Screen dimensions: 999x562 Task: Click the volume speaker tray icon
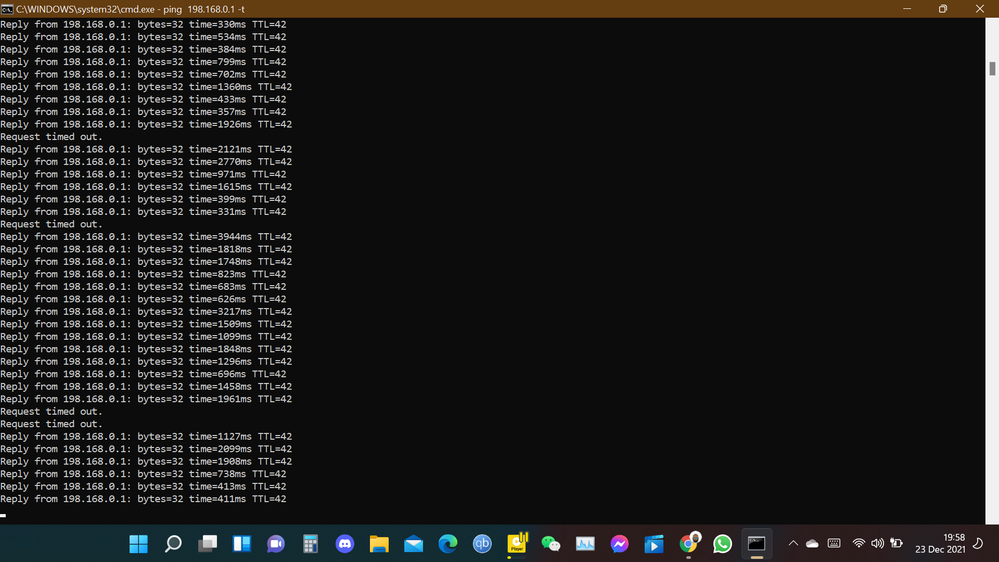coord(877,544)
